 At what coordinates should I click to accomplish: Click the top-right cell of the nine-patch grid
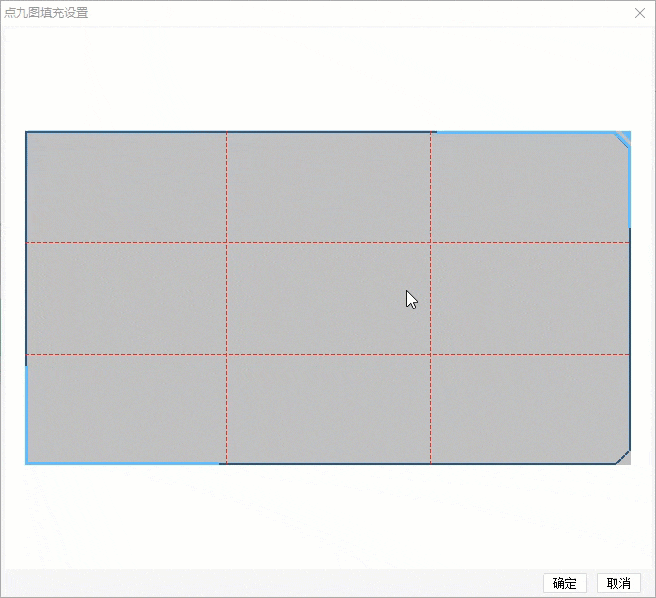point(530,187)
